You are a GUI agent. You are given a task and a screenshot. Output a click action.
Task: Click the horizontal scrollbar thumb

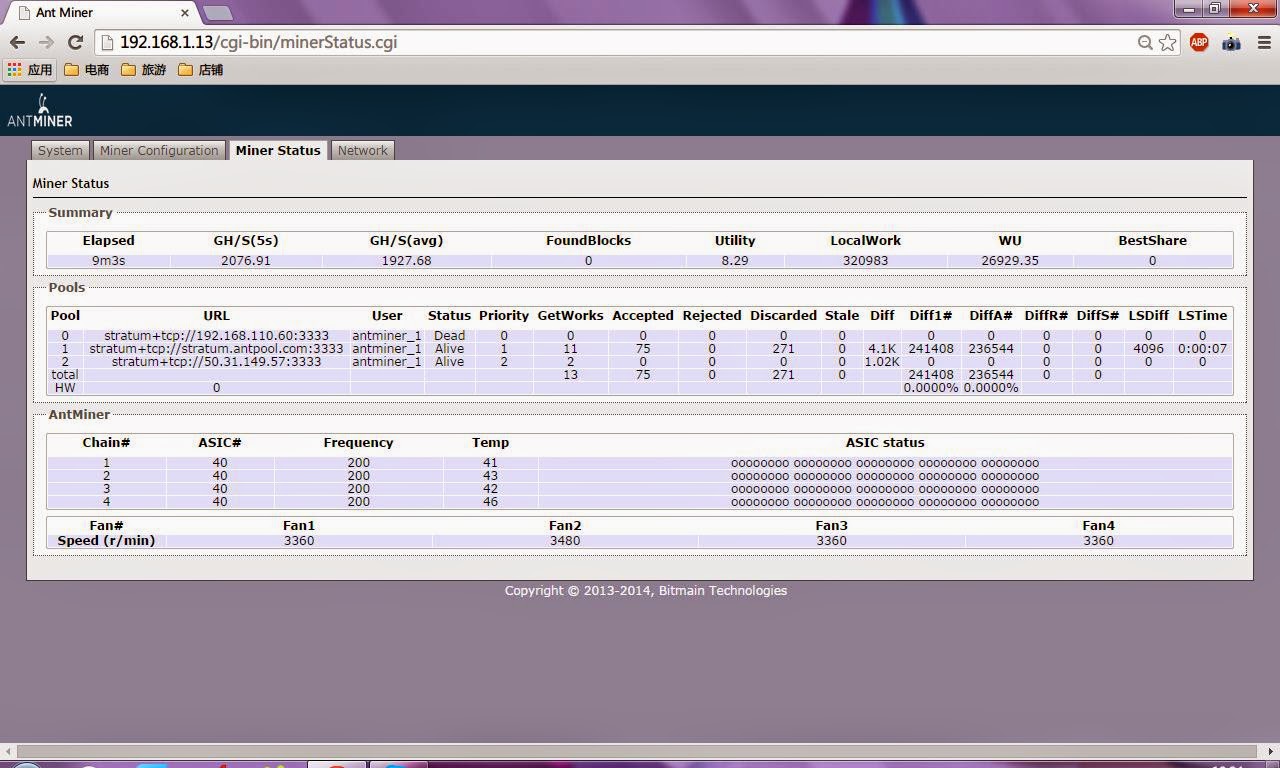(636, 751)
